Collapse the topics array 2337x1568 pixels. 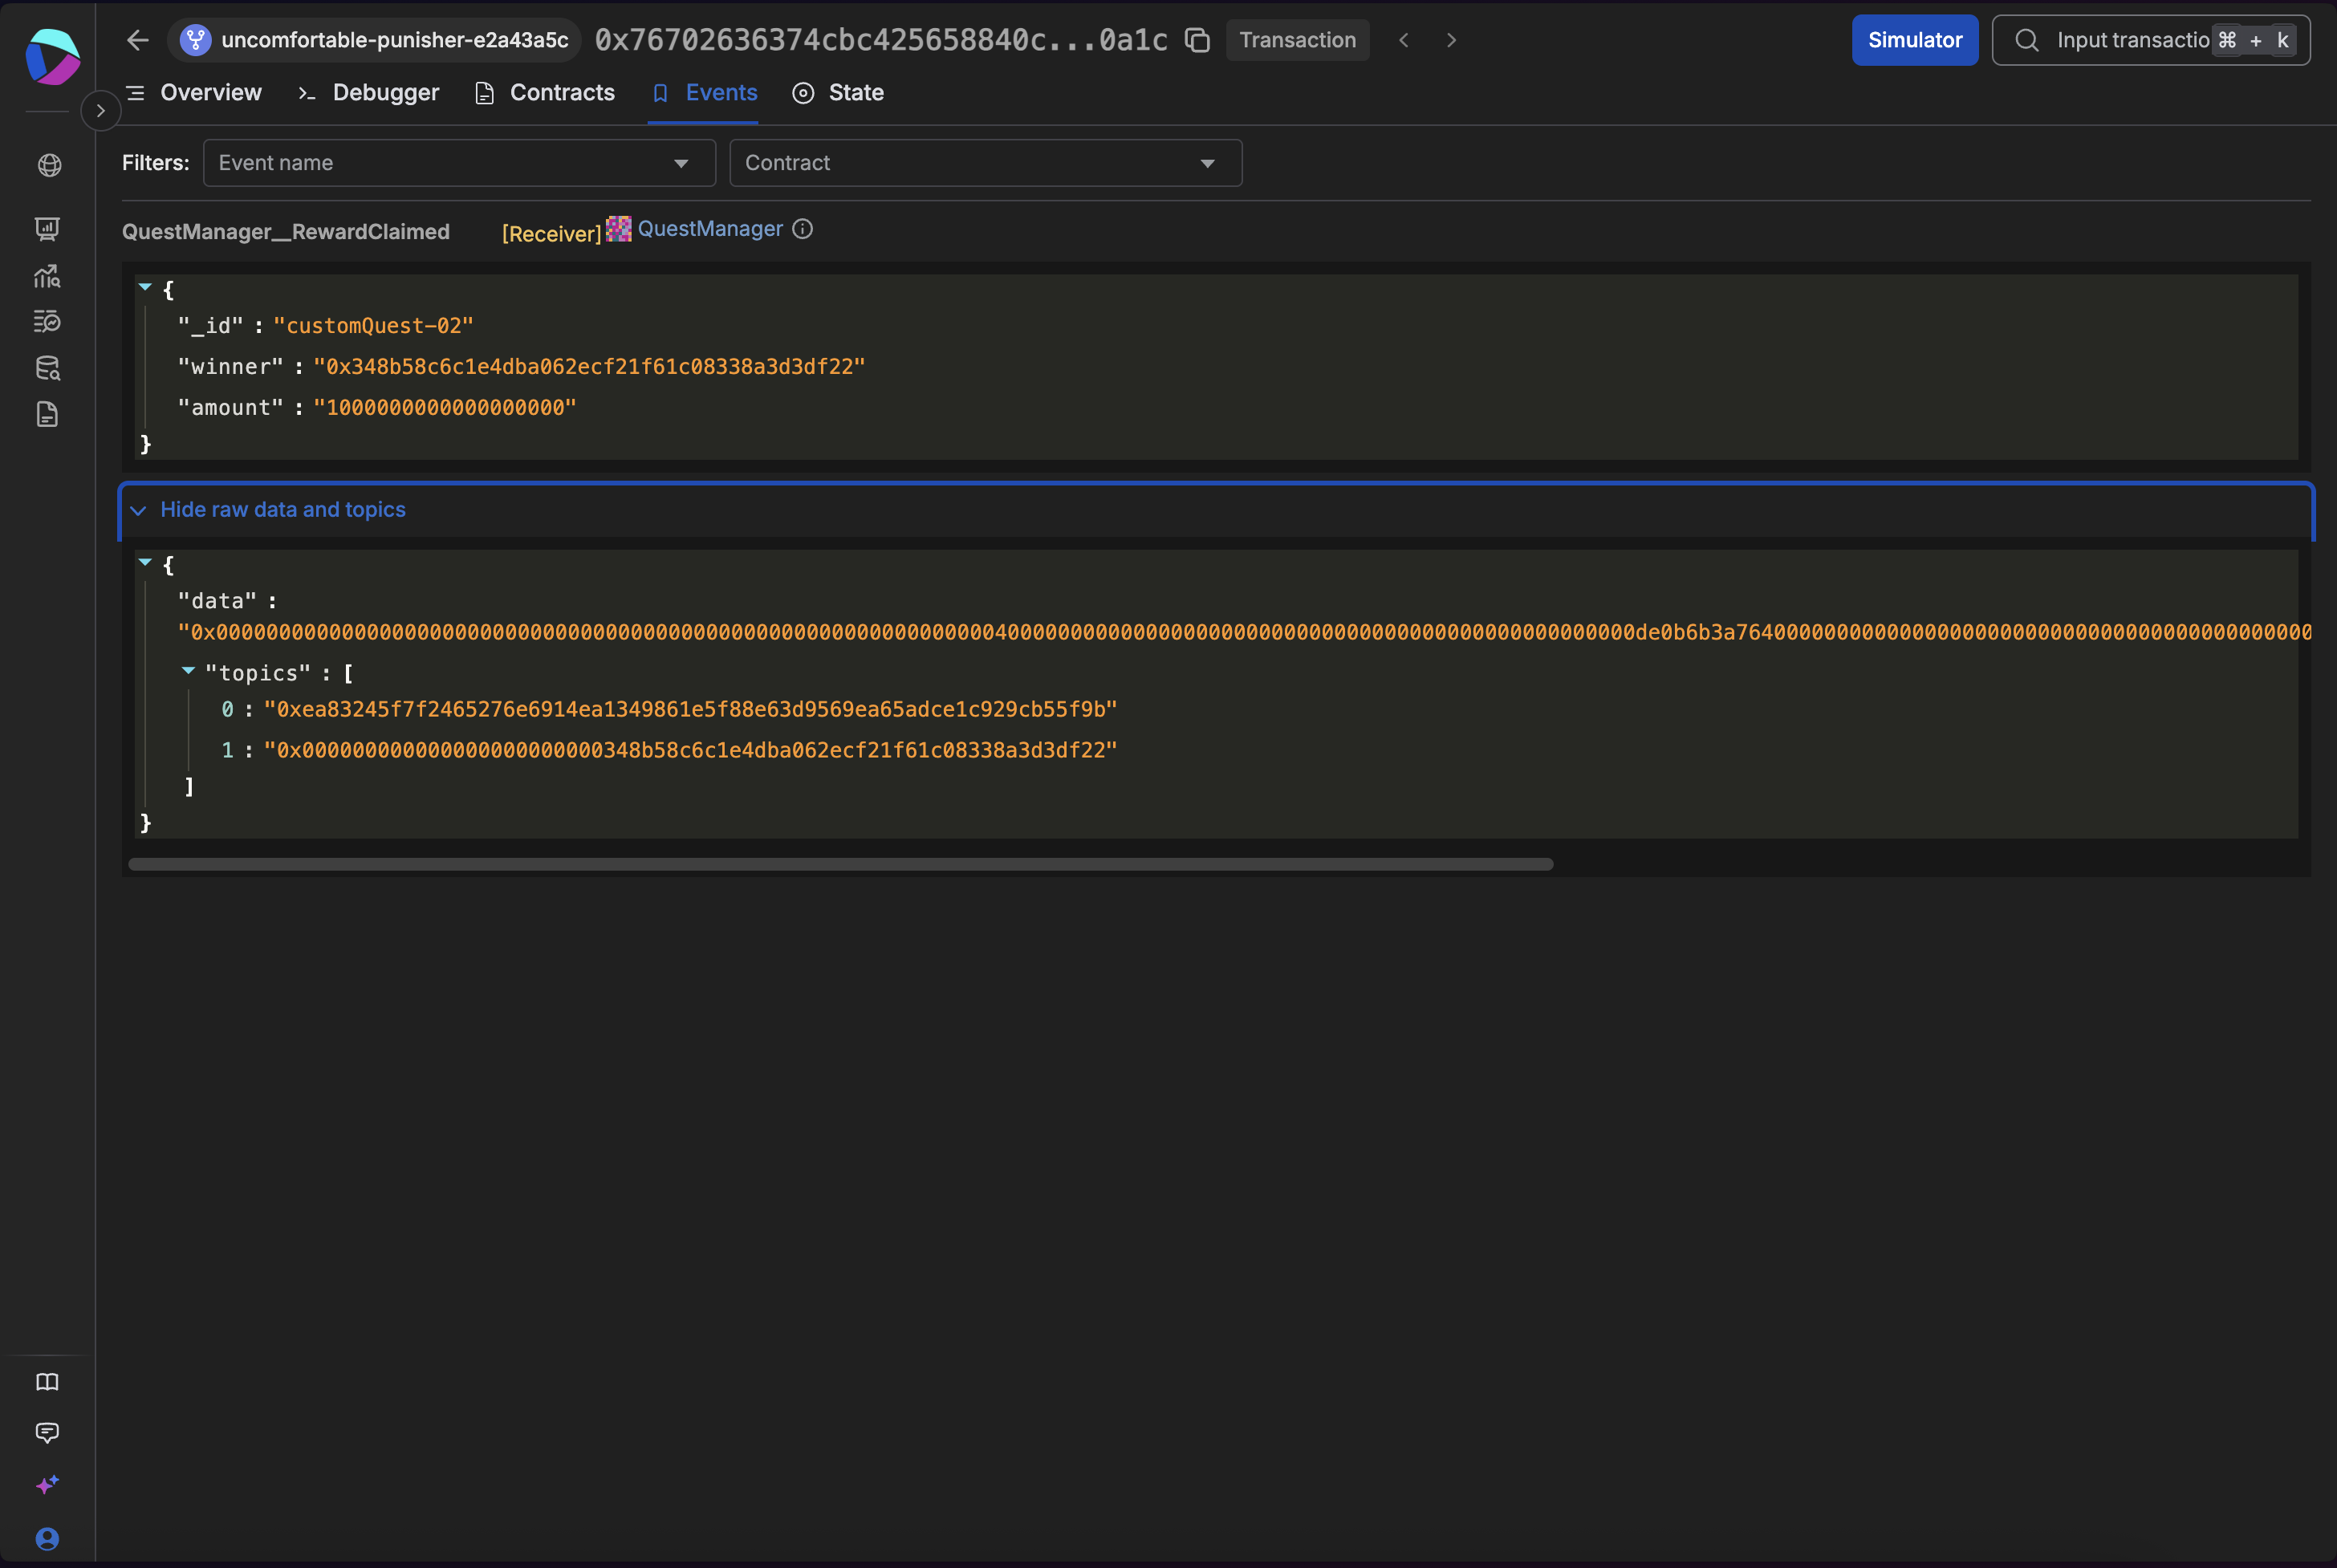188,671
